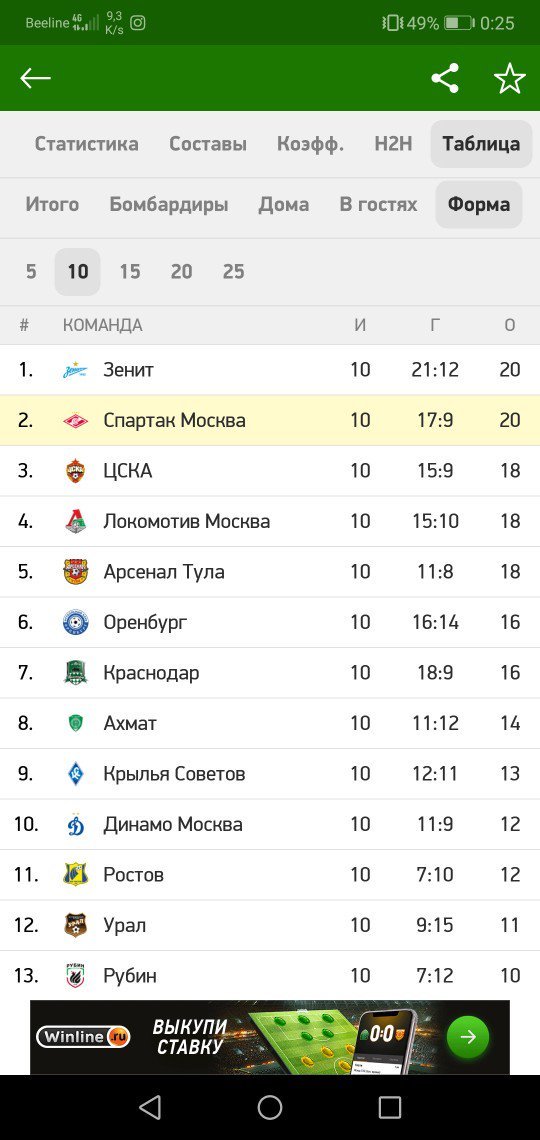Image resolution: width=540 pixels, height=1140 pixels.
Task: Open the Динамо Москва team row
Action: click(x=270, y=824)
